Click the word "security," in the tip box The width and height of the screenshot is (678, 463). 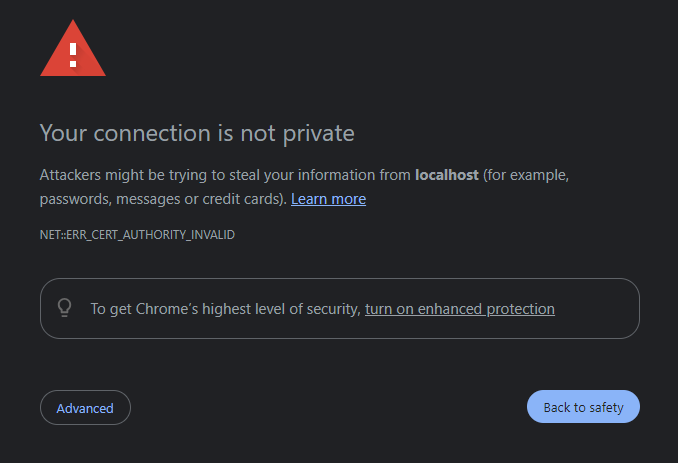tap(332, 309)
